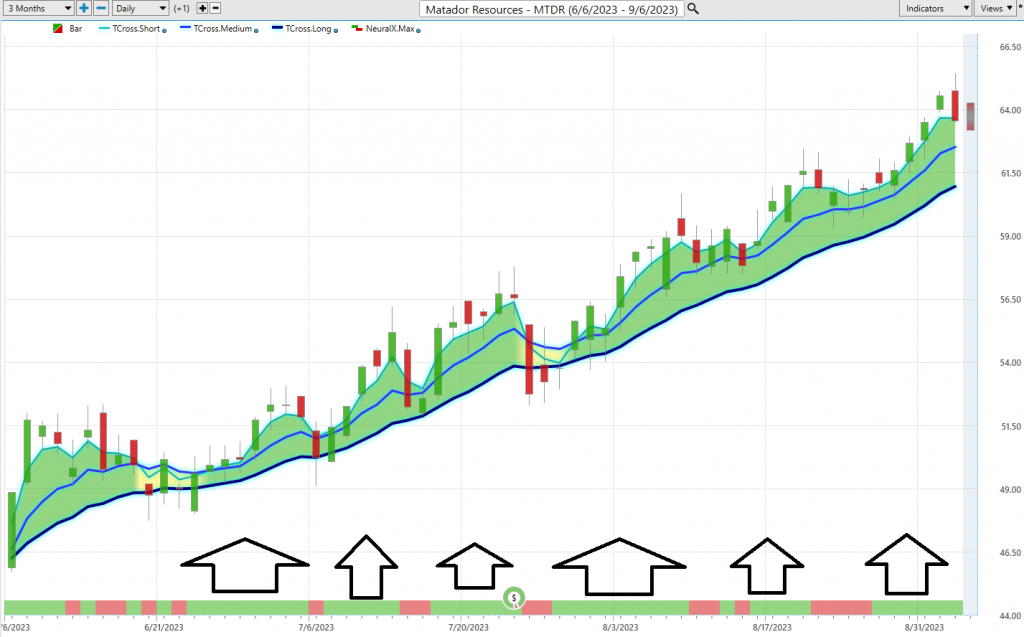
Task: Click the NeuralX.Max legend entry
Action: (x=390, y=29)
